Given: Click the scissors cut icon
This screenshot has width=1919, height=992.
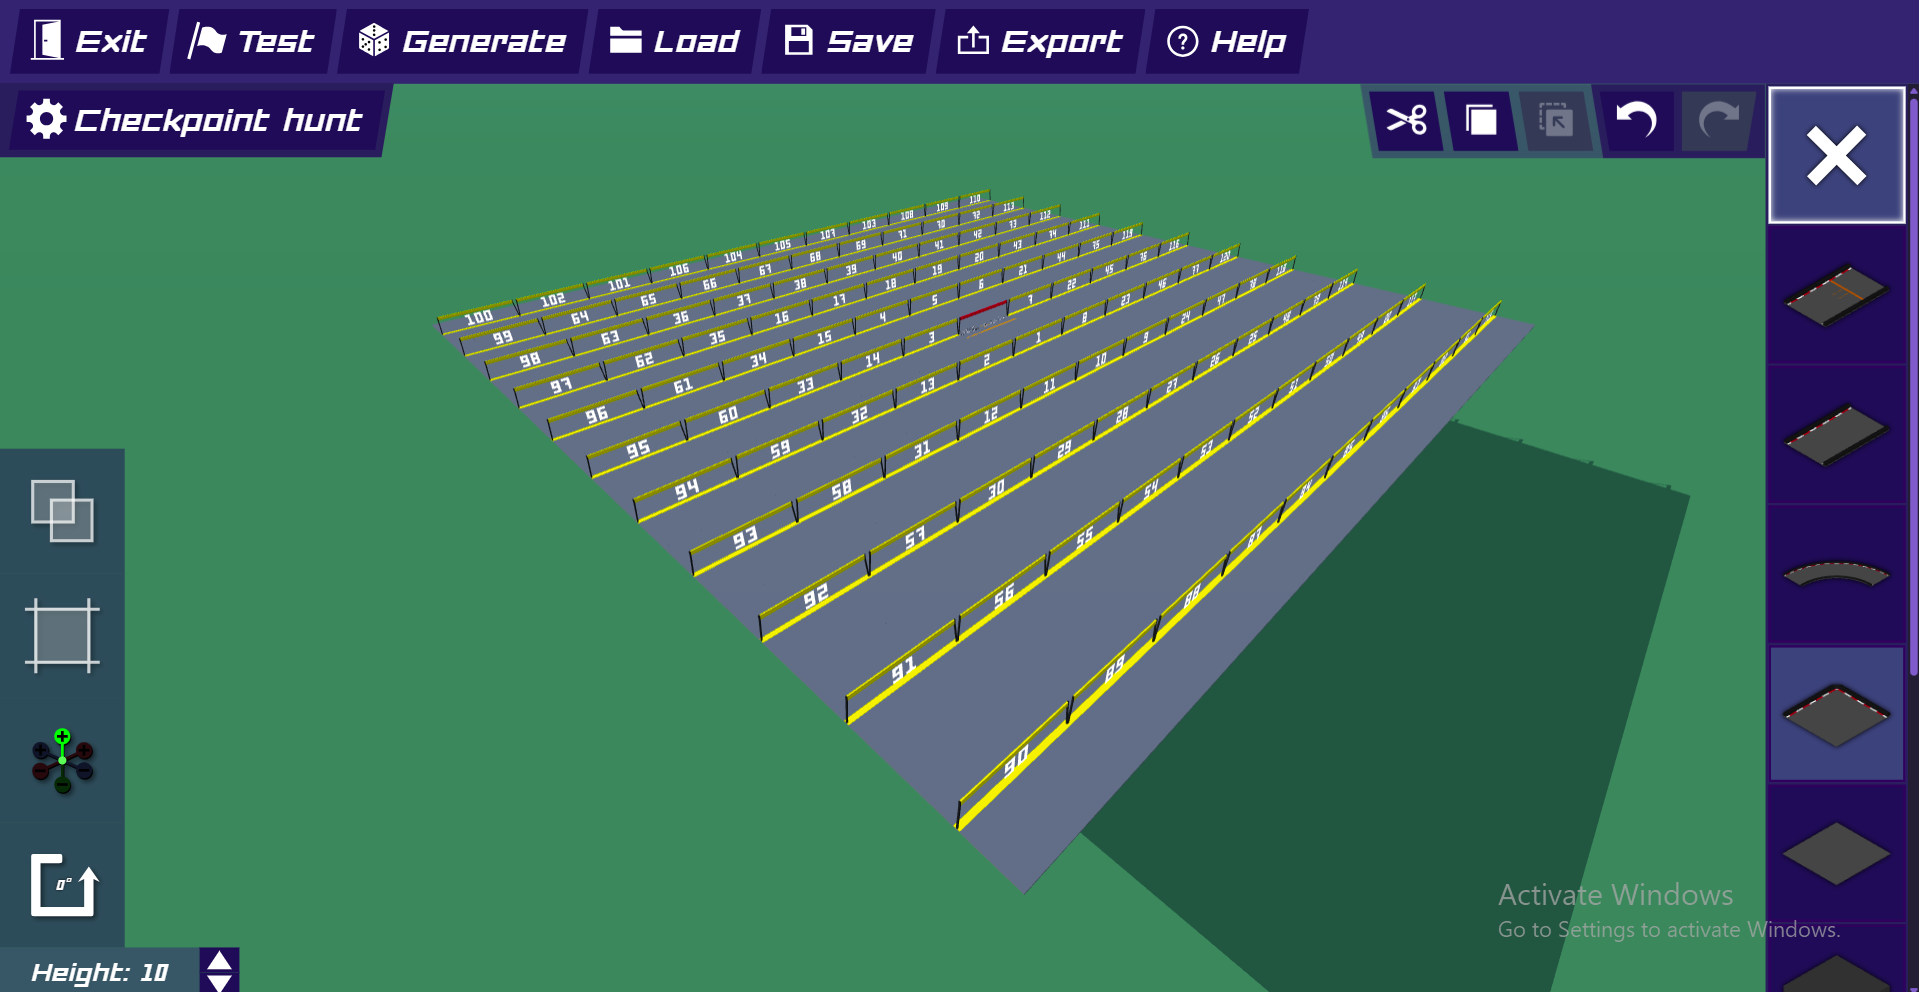Looking at the screenshot, I should pos(1407,121).
